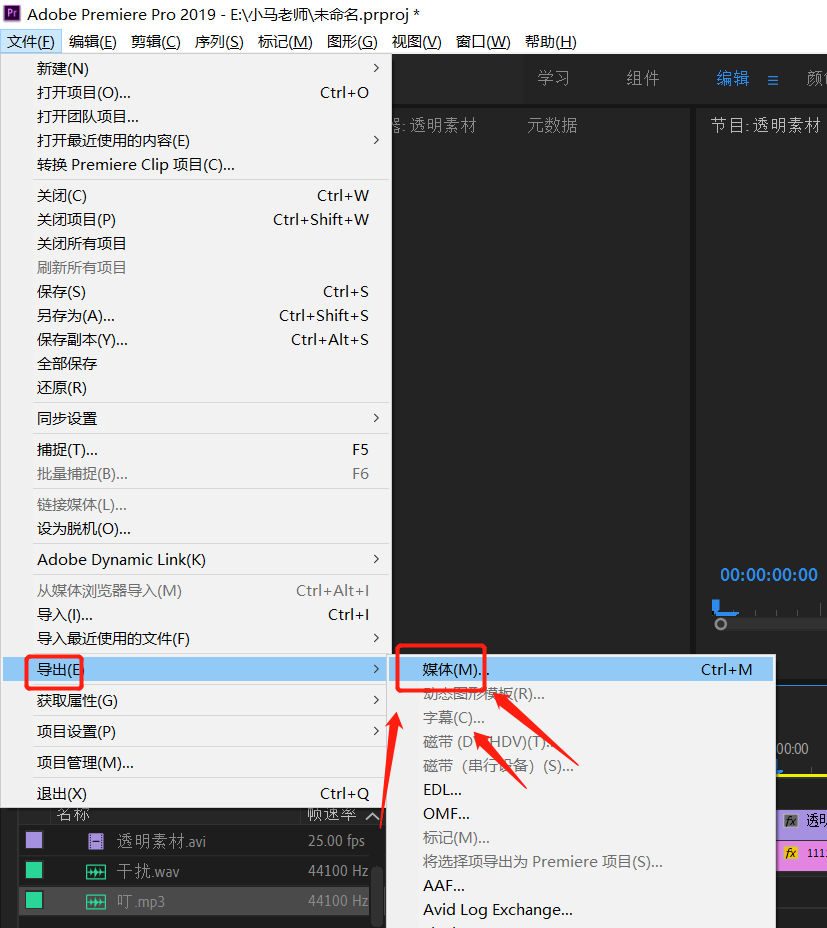Sort by 帧速率 column header
This screenshot has width=827, height=928.
point(332,815)
